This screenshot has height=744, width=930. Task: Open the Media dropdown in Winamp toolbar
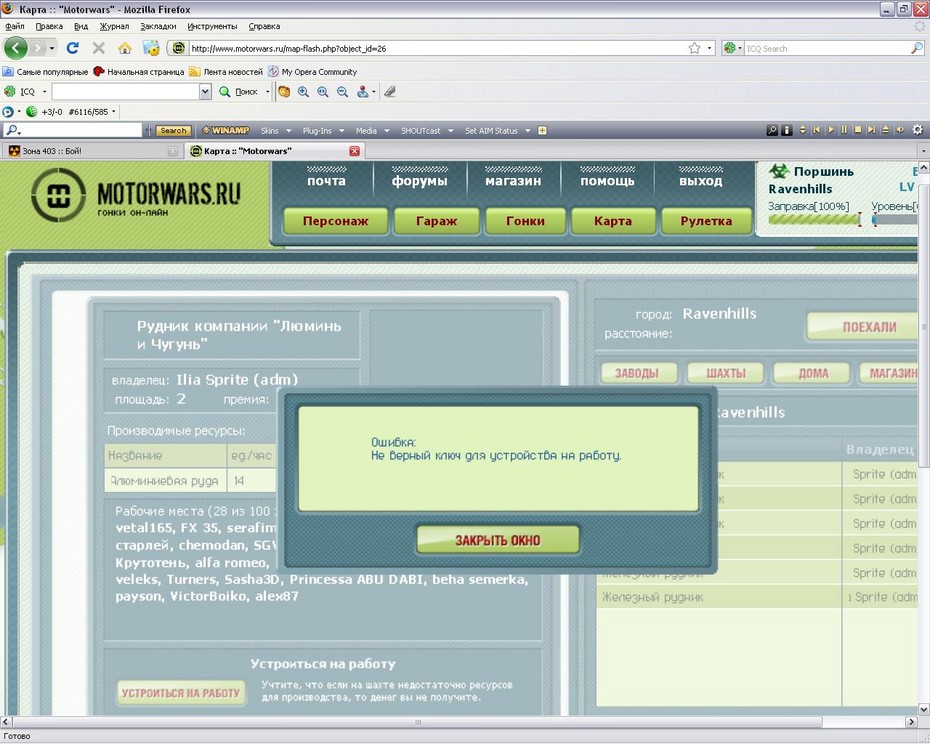pos(372,131)
